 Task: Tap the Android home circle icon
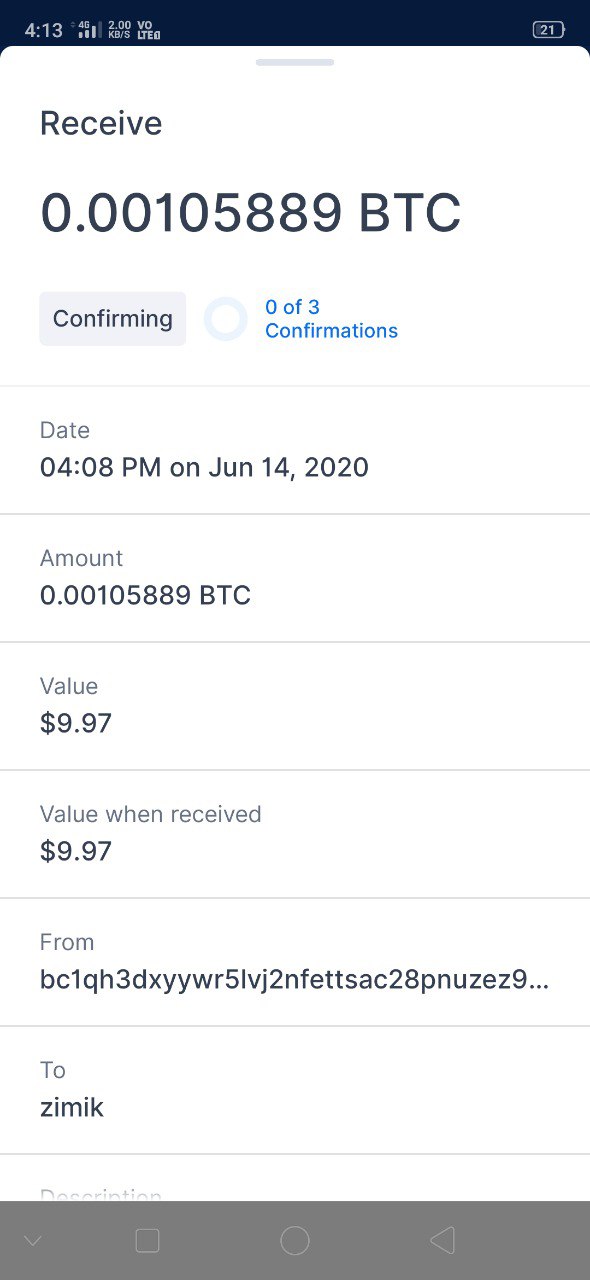point(295,1241)
